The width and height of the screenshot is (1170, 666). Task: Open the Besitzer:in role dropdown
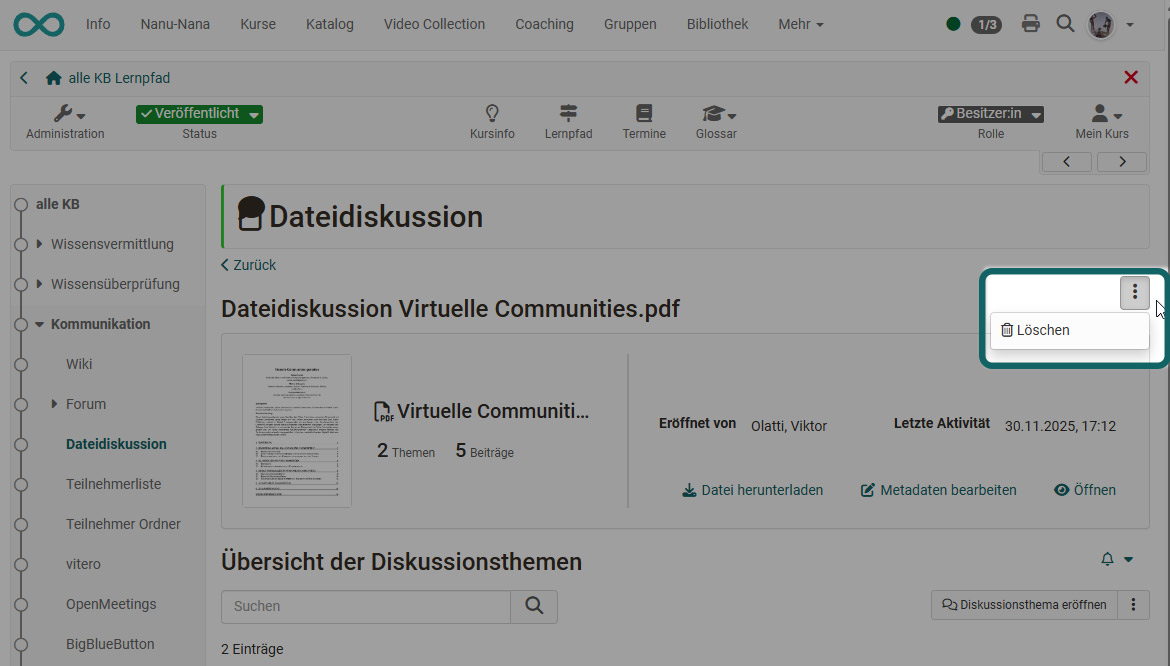990,113
